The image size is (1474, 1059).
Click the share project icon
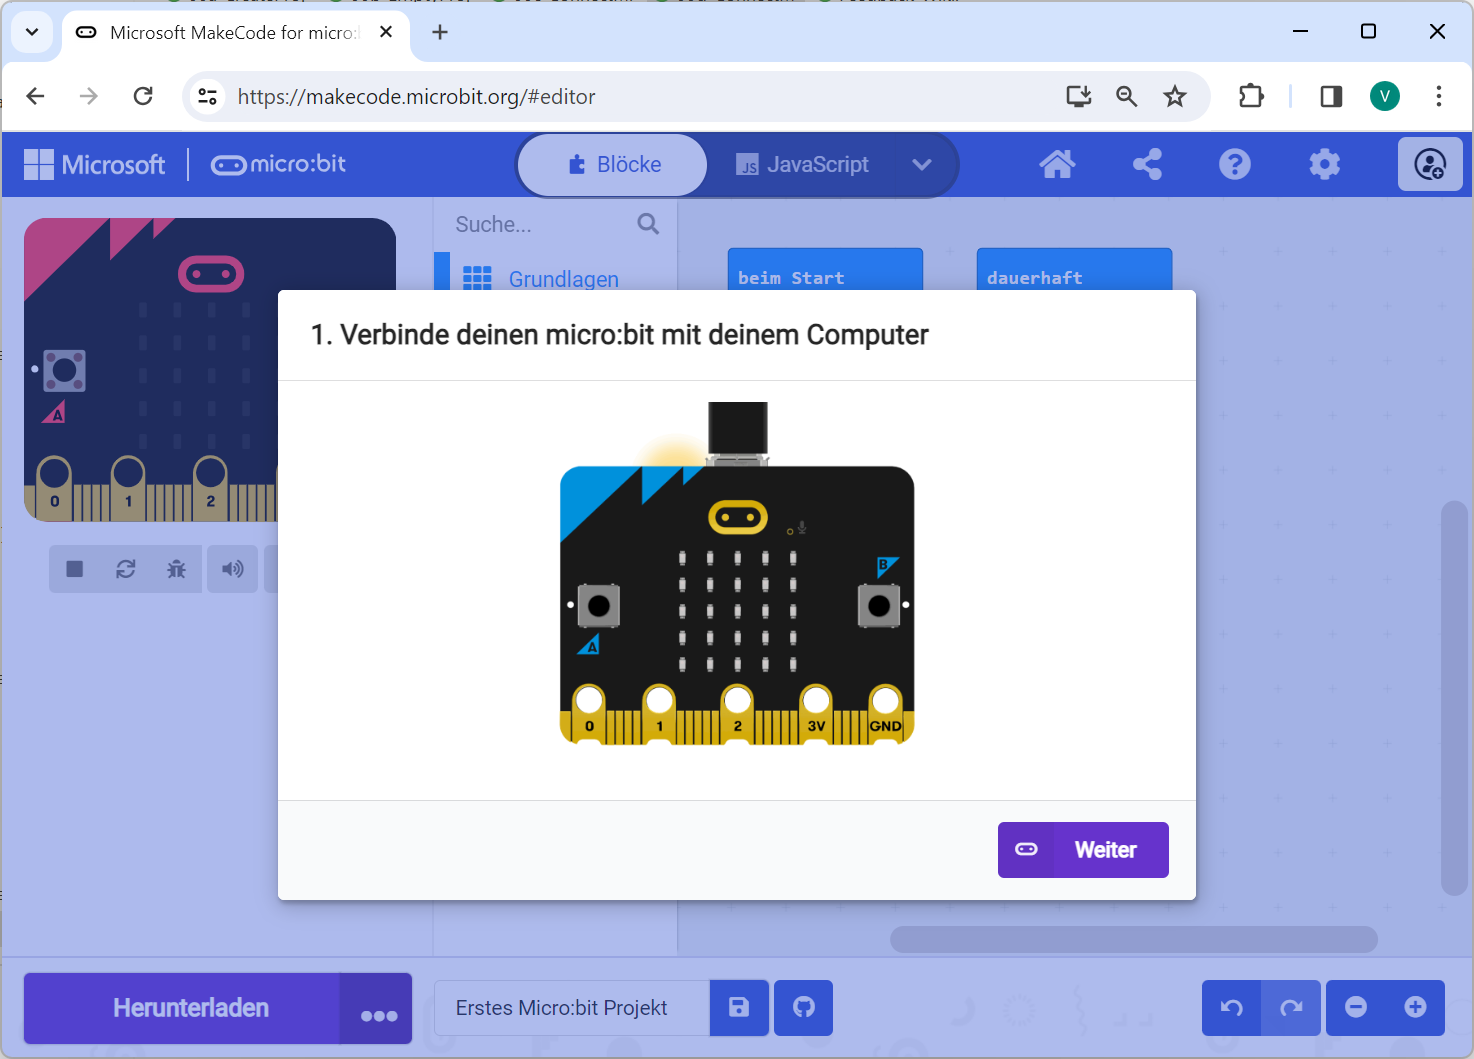(1147, 164)
